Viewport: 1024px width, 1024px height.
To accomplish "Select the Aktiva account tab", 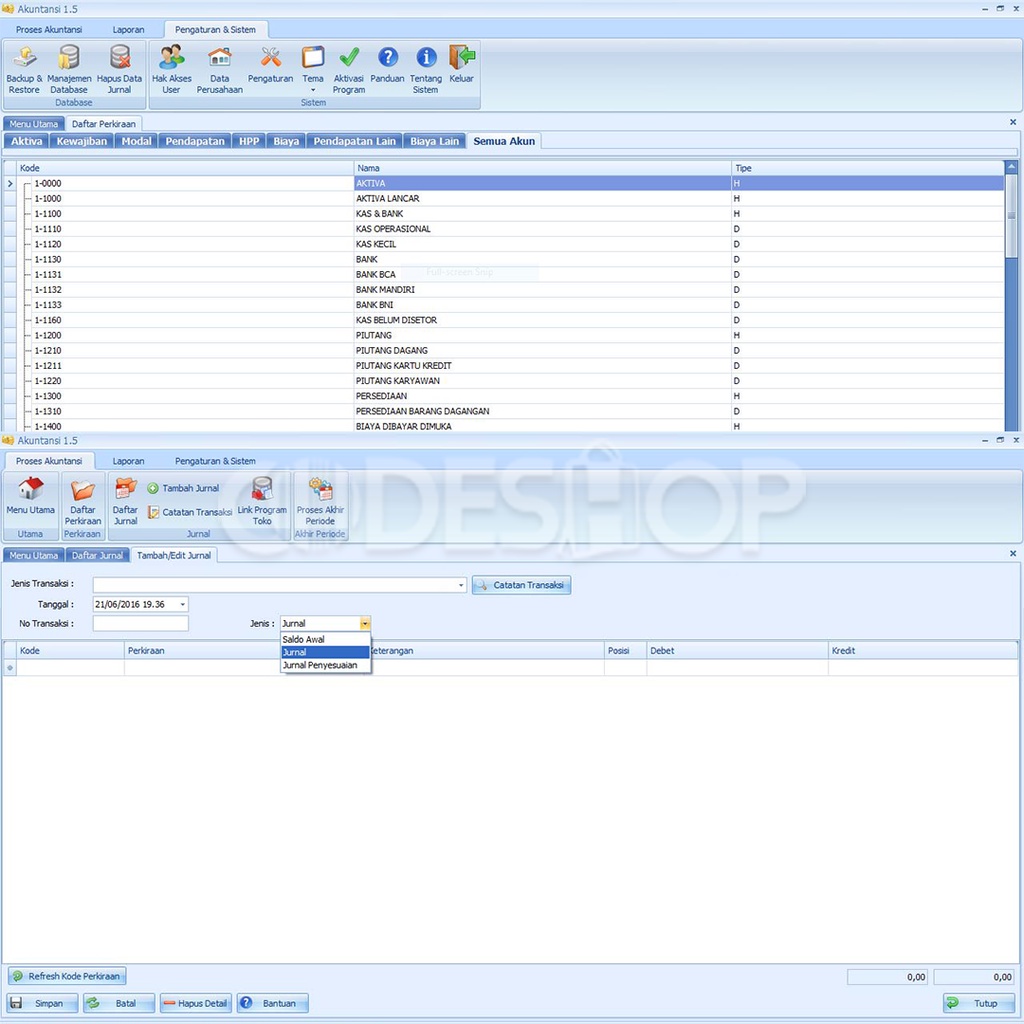I will [x=26, y=141].
